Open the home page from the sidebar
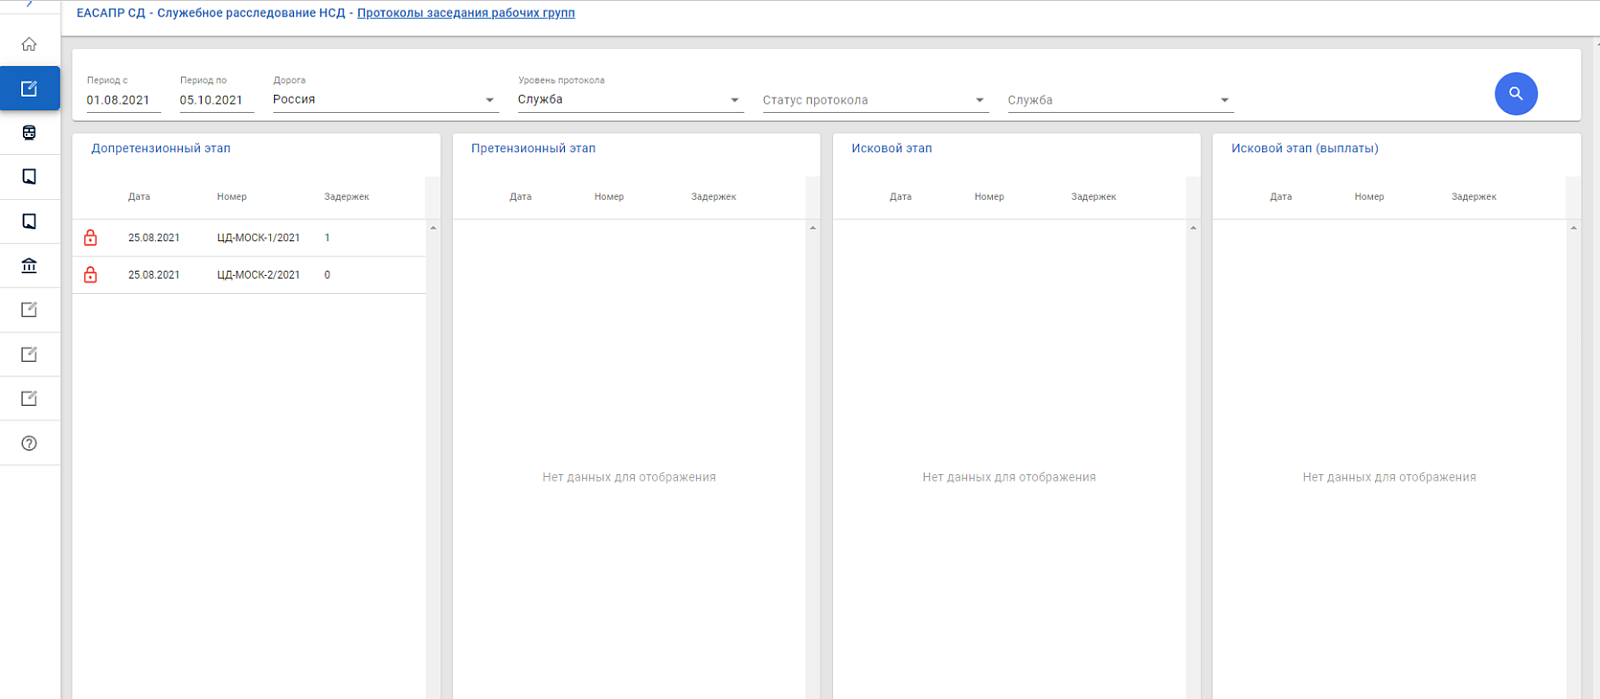Viewport: 1600px width, 699px height. tap(29, 44)
